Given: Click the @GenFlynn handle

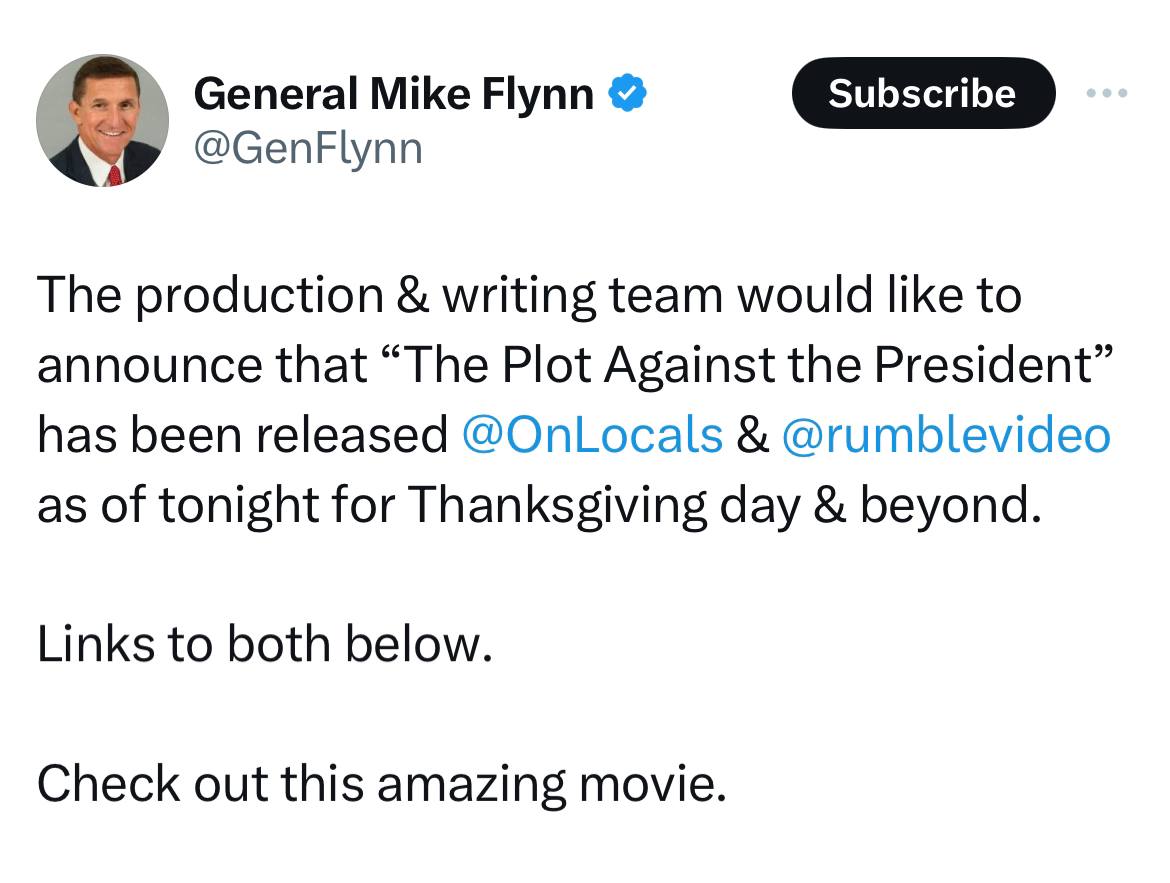Looking at the screenshot, I should [x=308, y=149].
